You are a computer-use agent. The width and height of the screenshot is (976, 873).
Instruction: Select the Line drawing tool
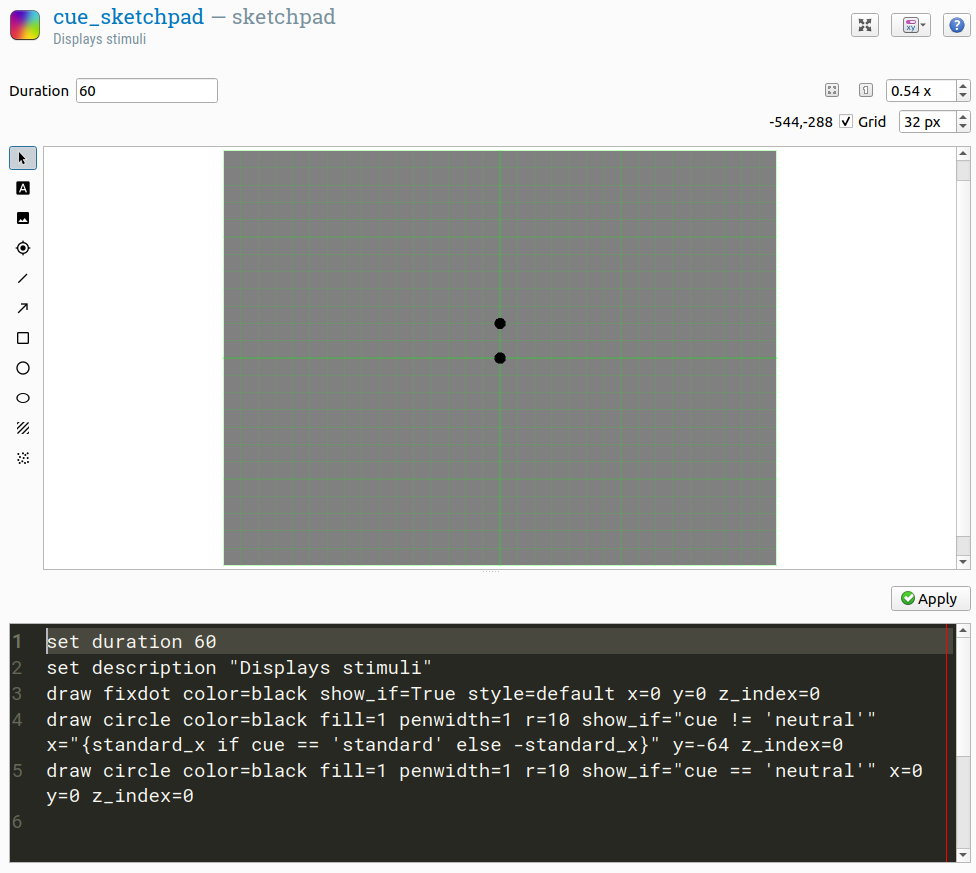(22, 278)
